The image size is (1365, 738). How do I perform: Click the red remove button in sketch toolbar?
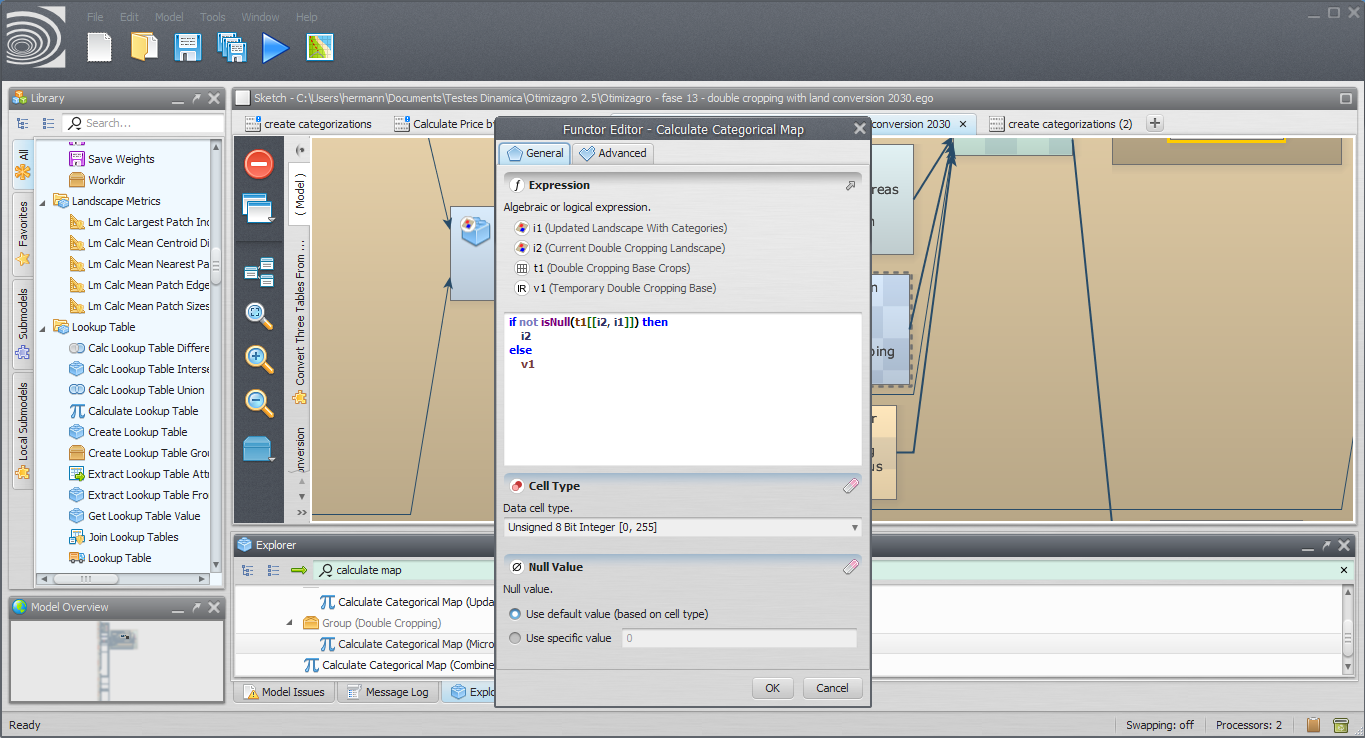coord(259,164)
